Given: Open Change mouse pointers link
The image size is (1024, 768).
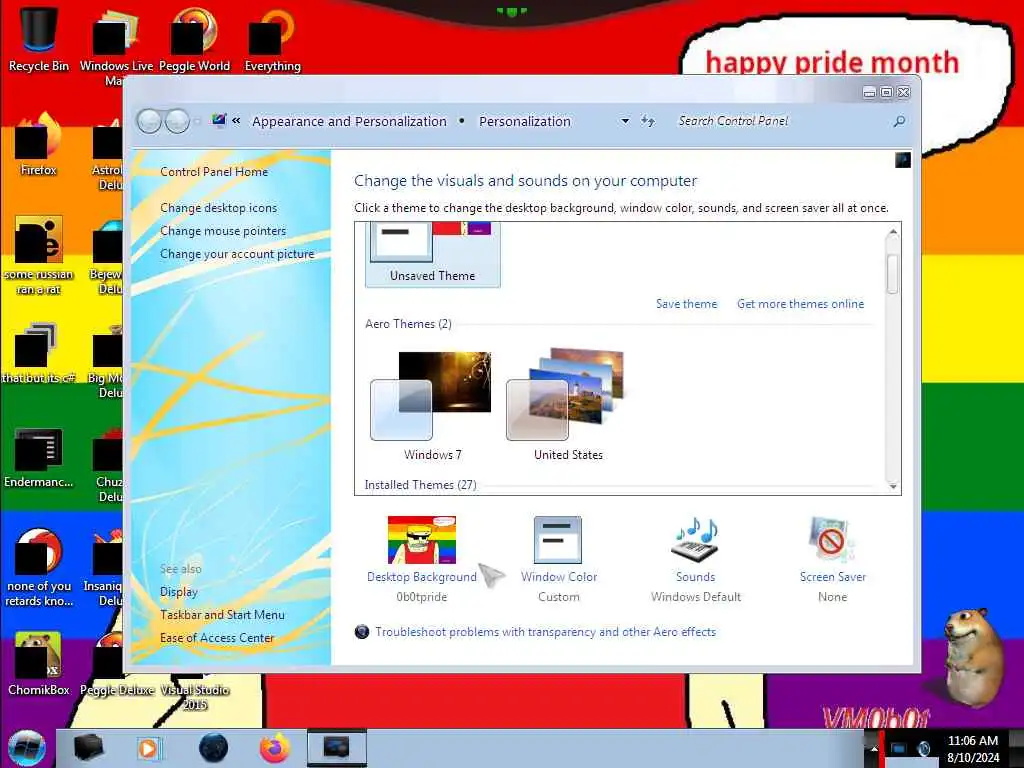Looking at the screenshot, I should (x=223, y=231).
